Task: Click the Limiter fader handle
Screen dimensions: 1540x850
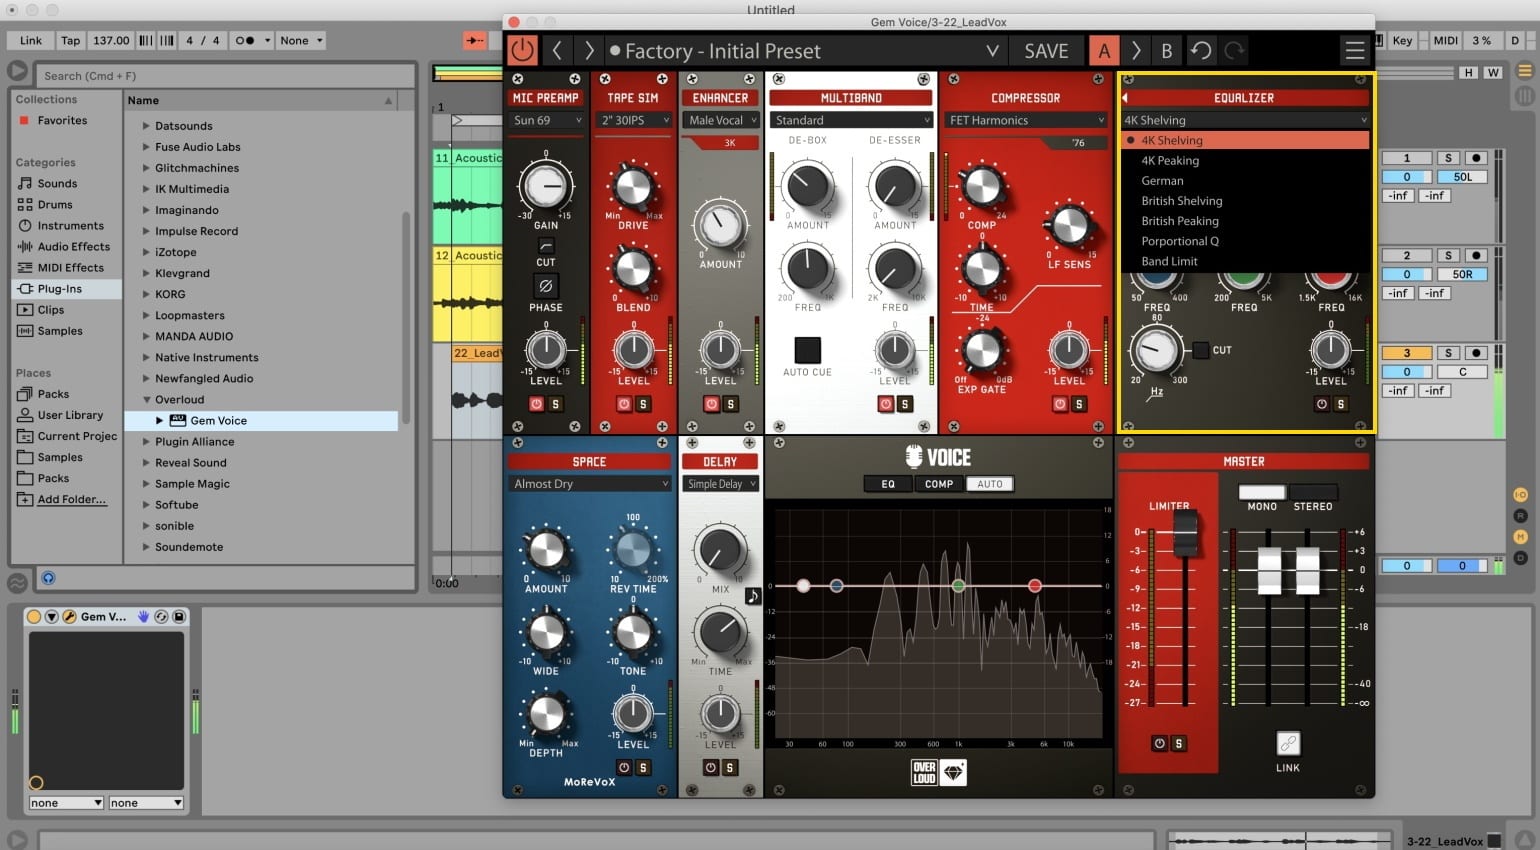Action: pos(1185,533)
